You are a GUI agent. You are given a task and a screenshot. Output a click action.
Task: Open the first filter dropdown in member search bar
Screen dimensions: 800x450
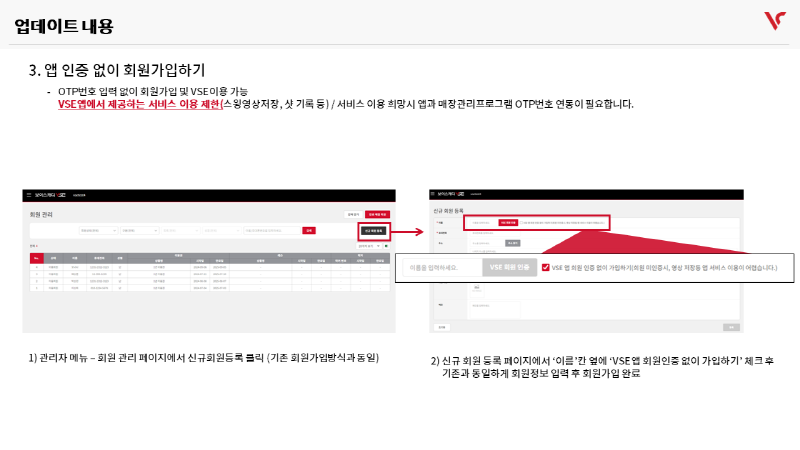[x=98, y=231]
